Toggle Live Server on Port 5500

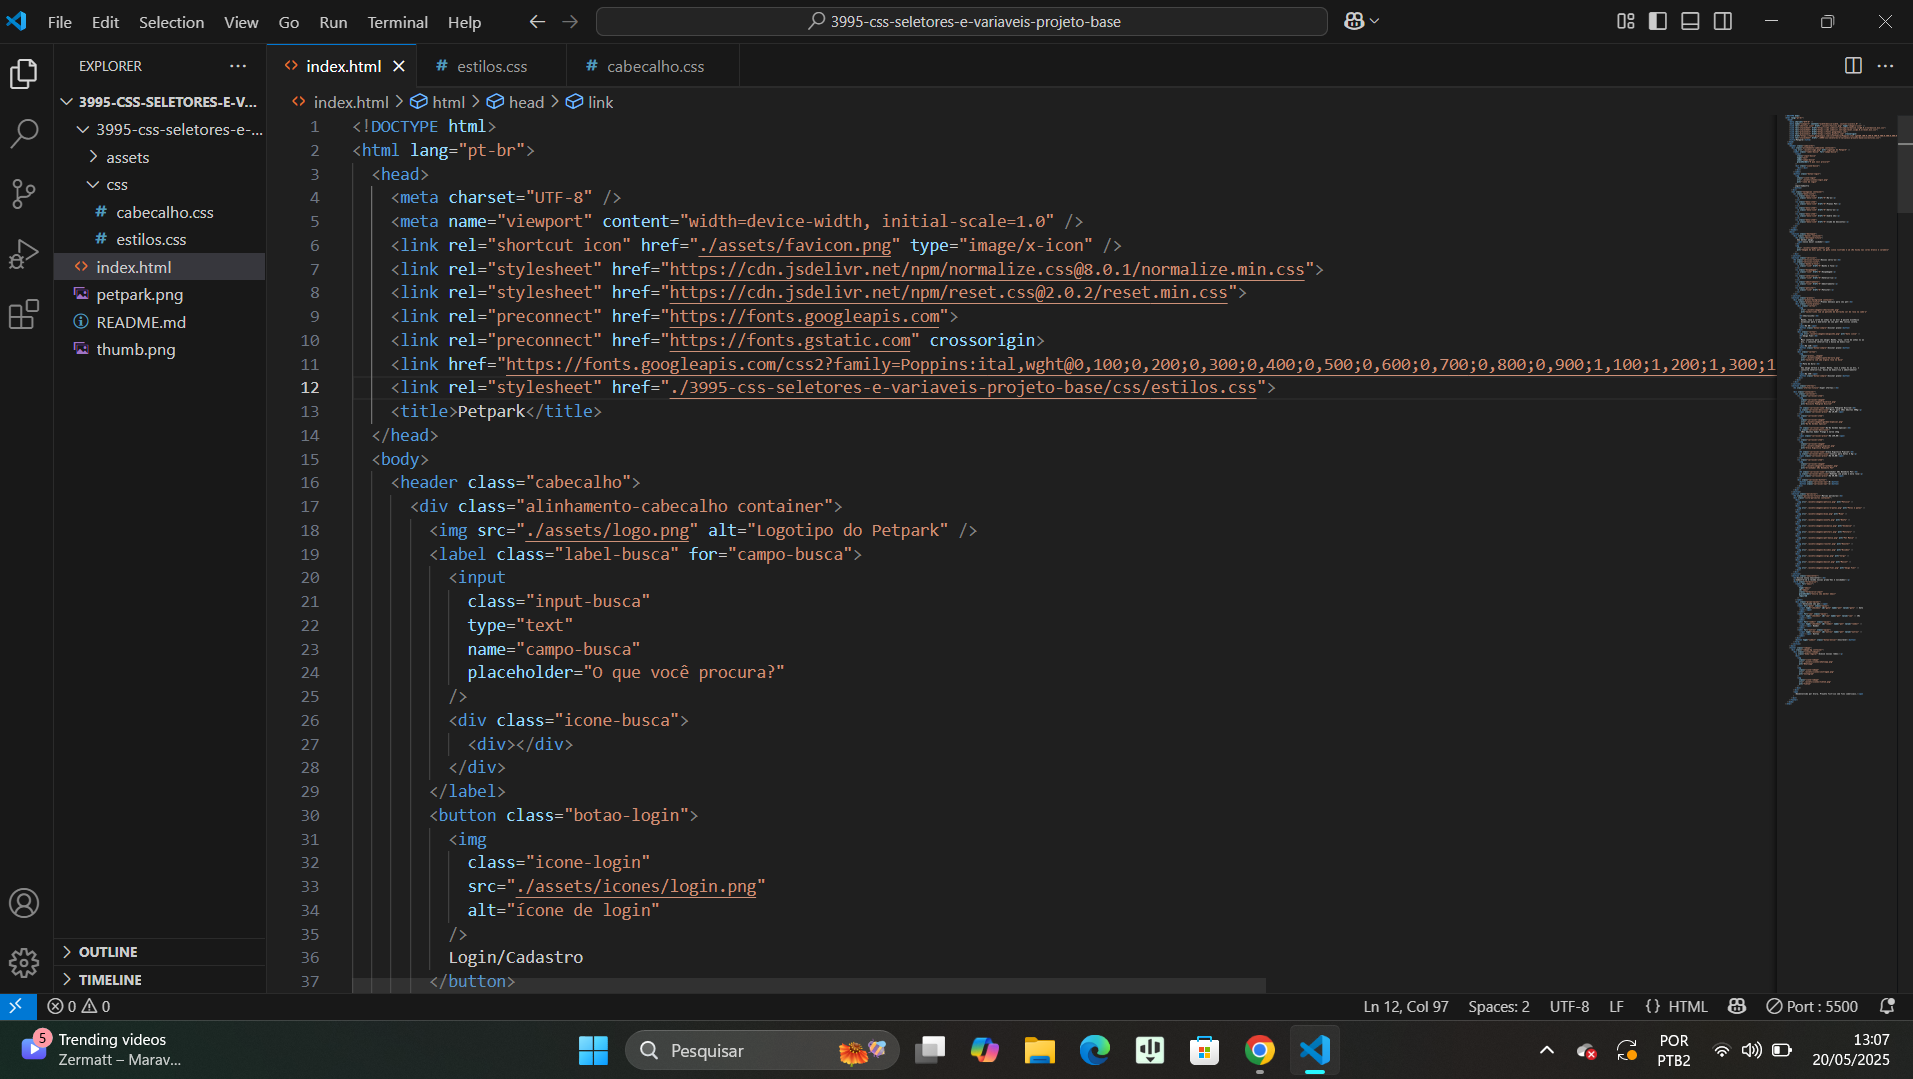[1811, 1006]
